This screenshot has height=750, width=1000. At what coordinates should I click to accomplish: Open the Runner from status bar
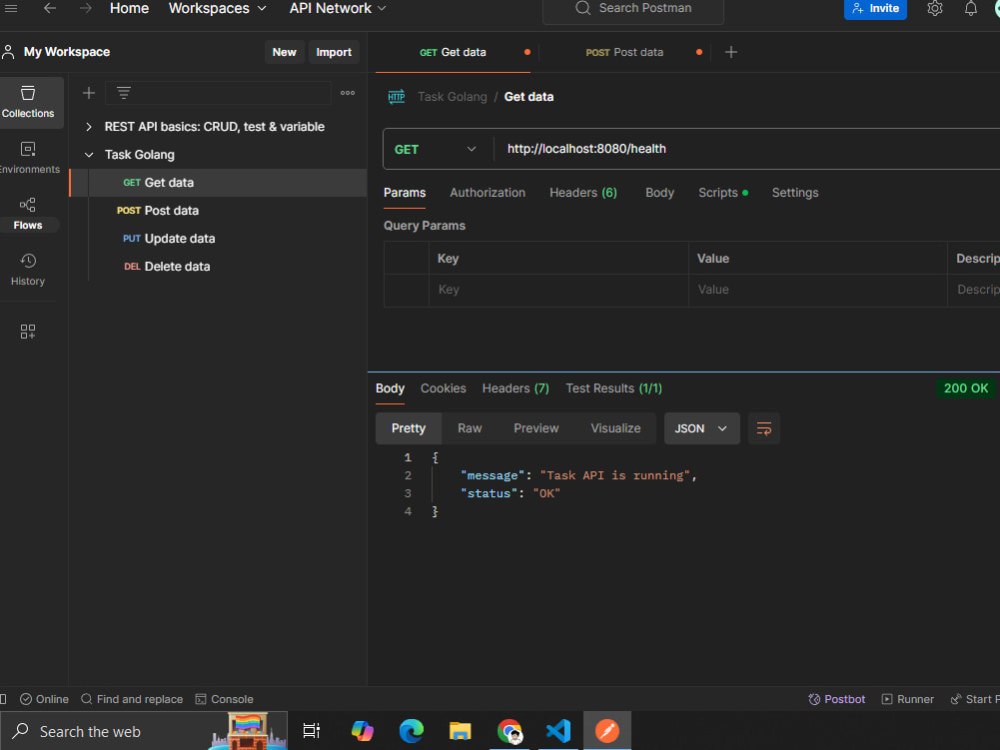907,699
